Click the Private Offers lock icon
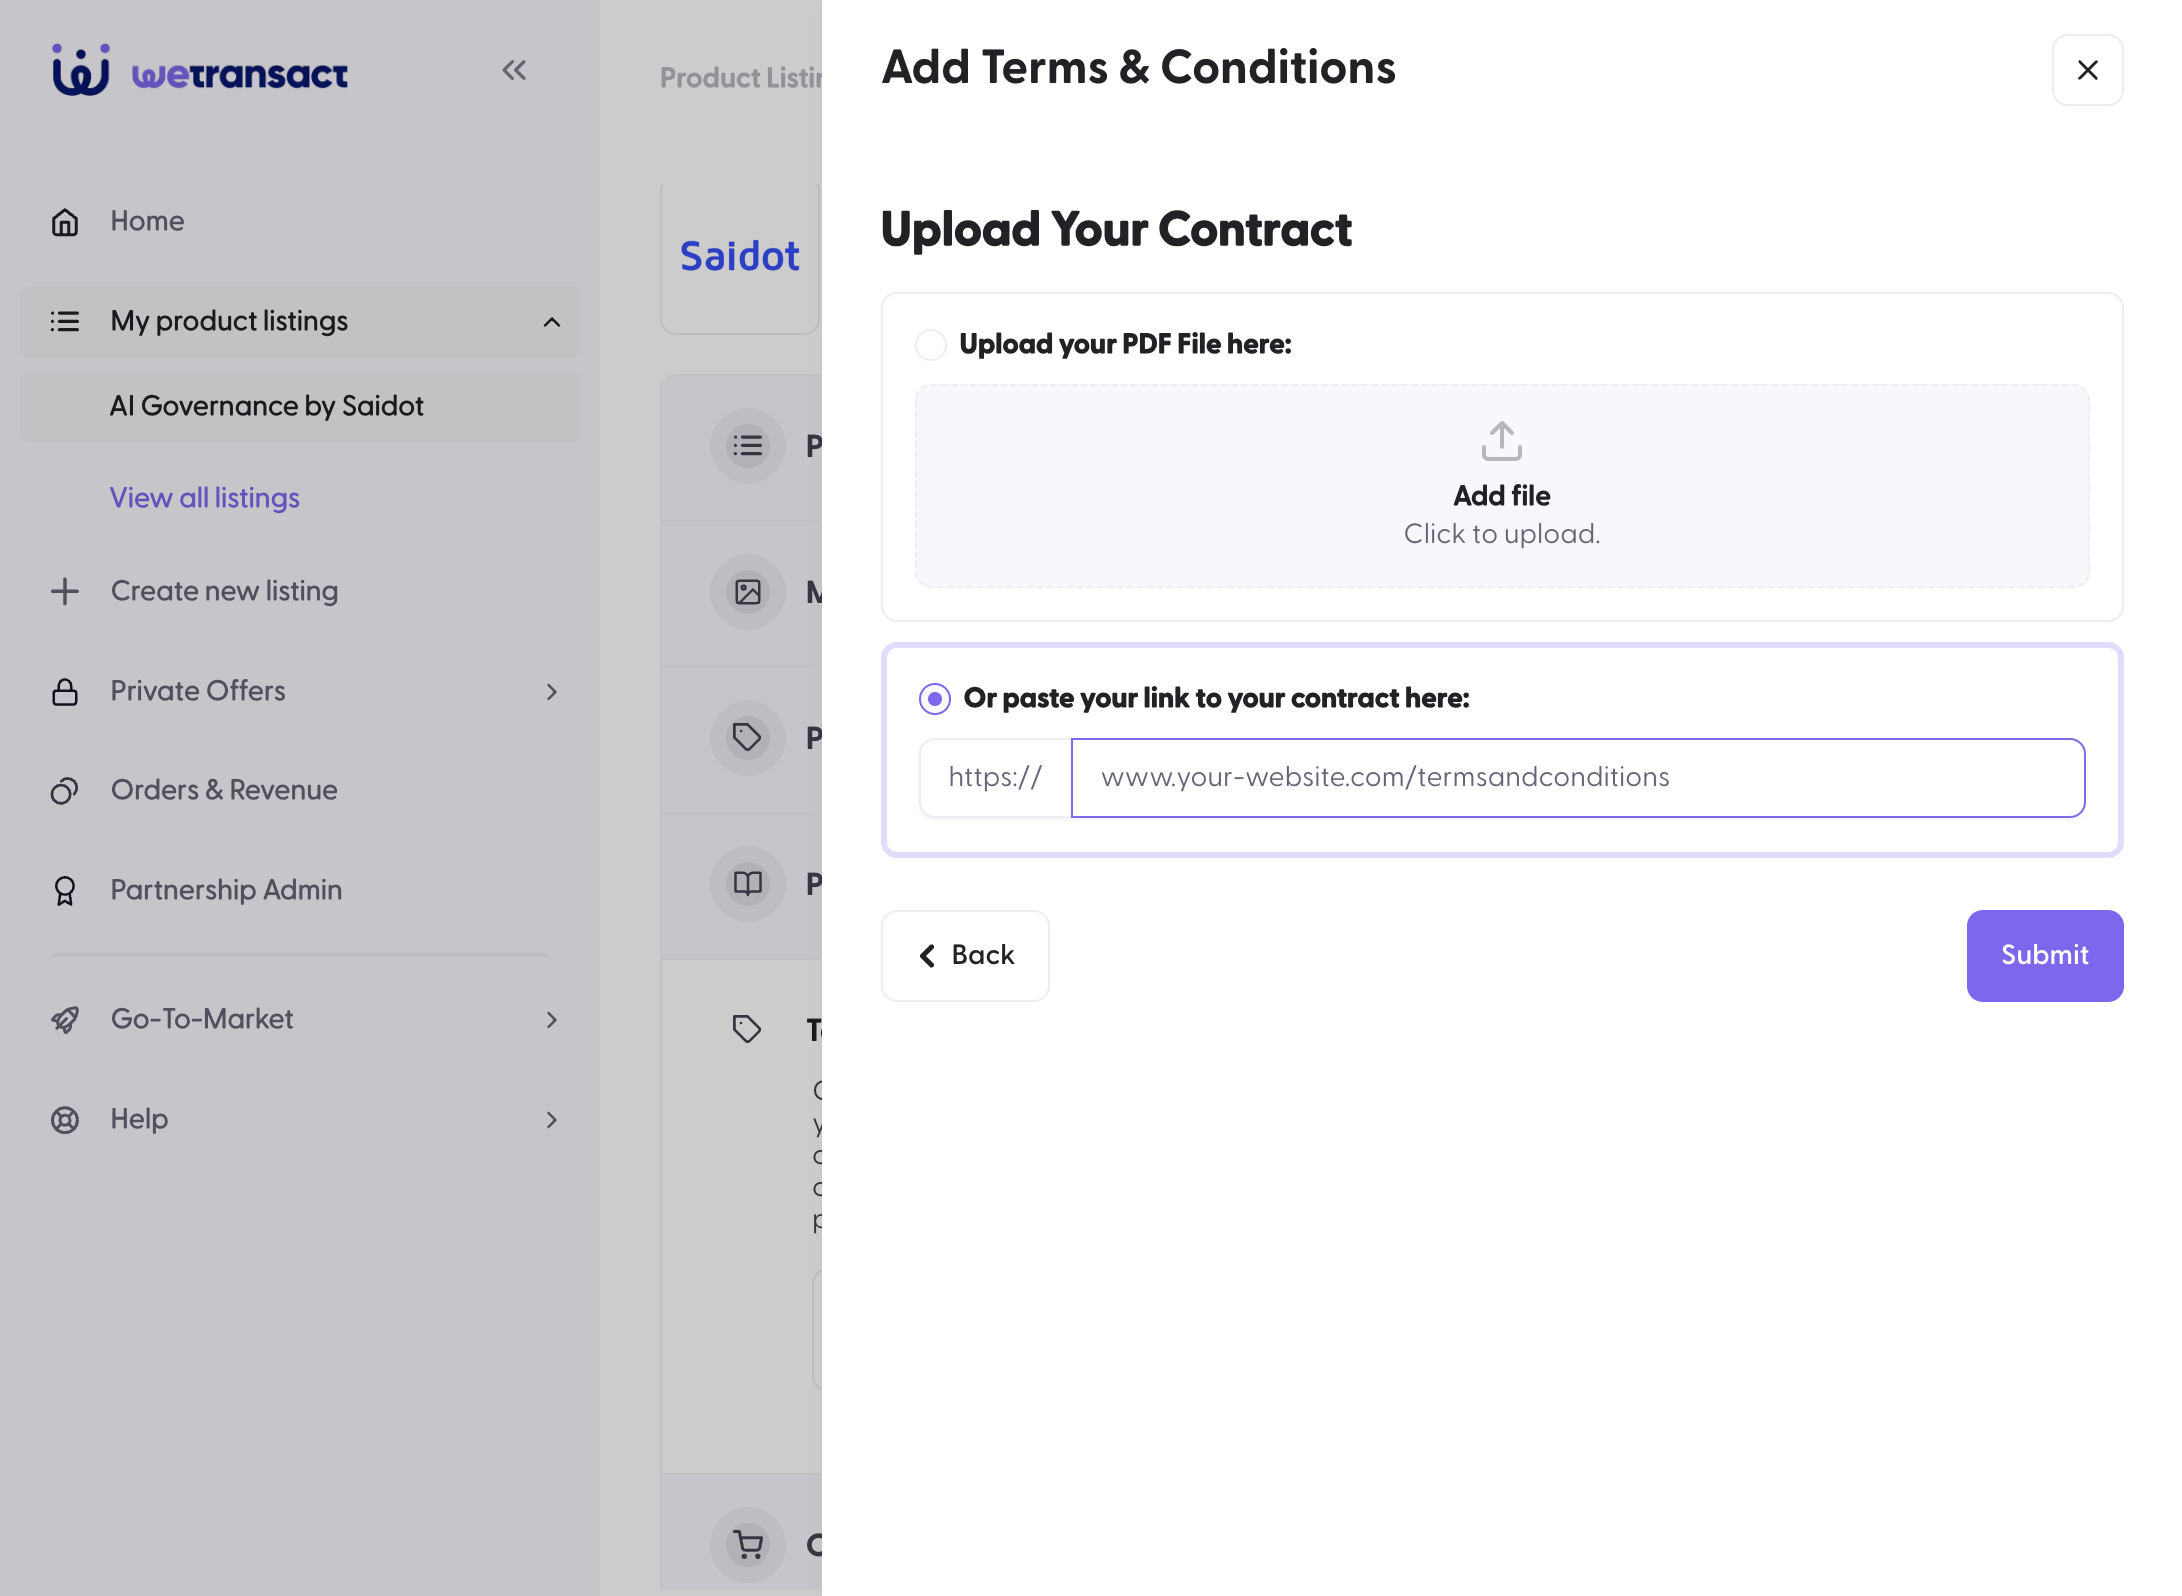The height and width of the screenshot is (1596, 2182). 65,692
